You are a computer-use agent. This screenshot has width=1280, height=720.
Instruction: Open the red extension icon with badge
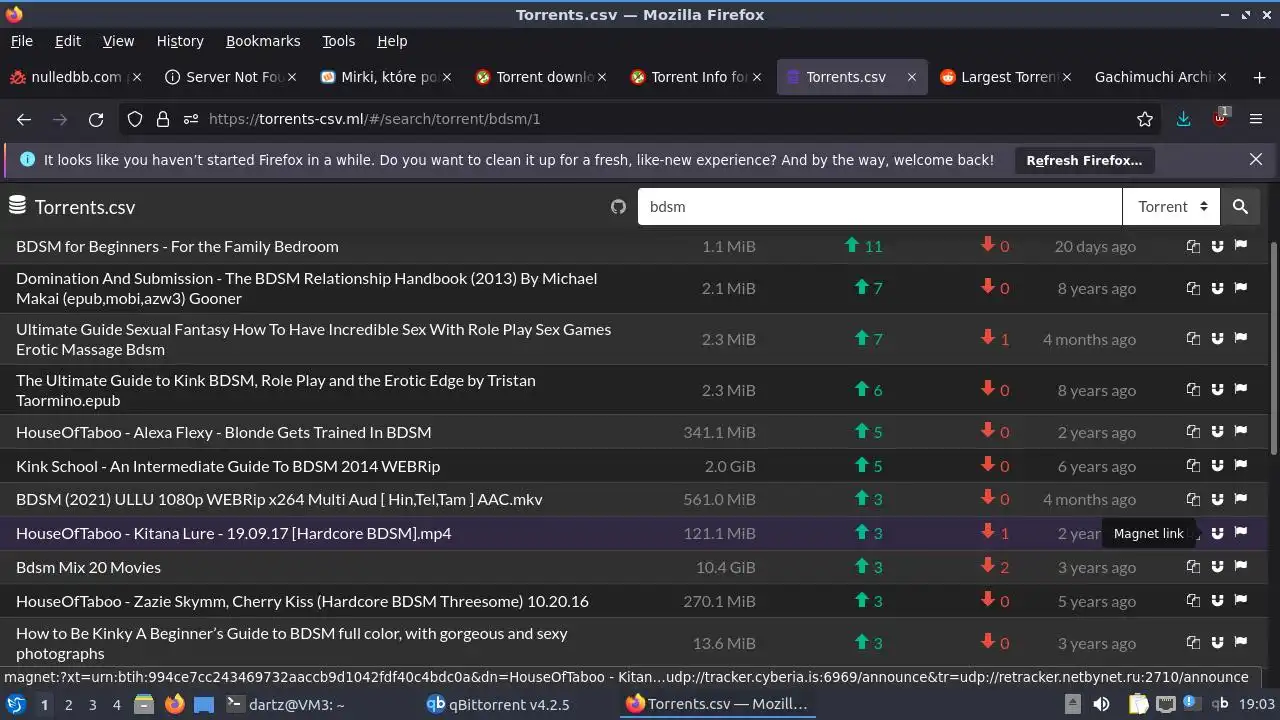click(1220, 118)
